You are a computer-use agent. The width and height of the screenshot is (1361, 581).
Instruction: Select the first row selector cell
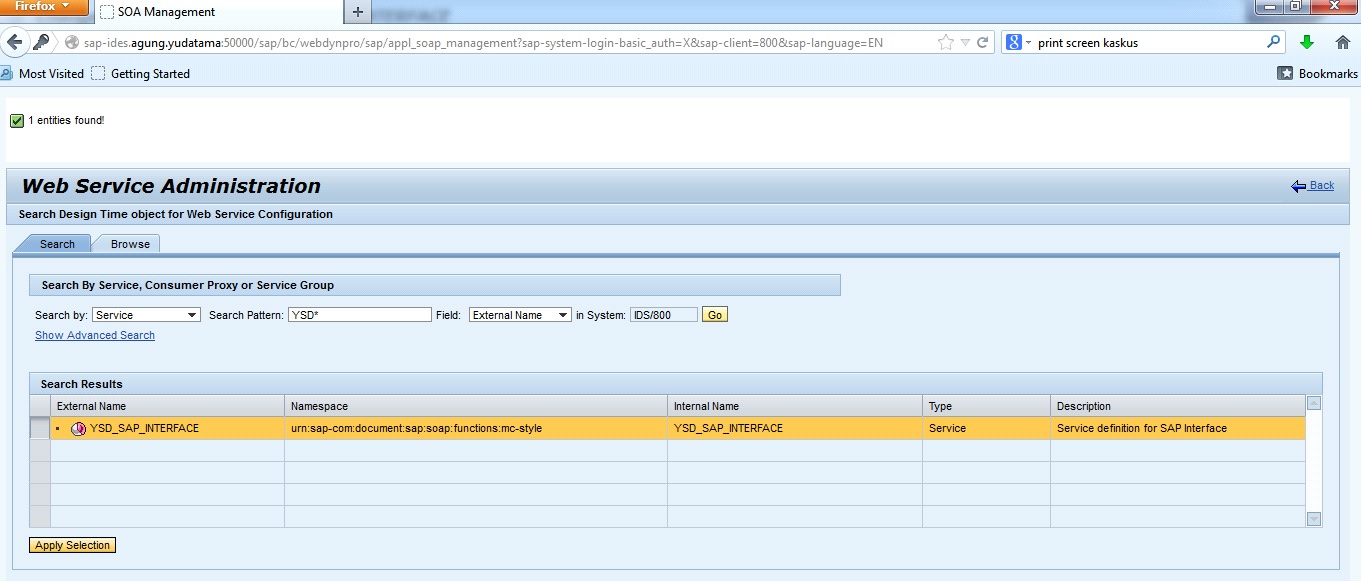click(40, 428)
